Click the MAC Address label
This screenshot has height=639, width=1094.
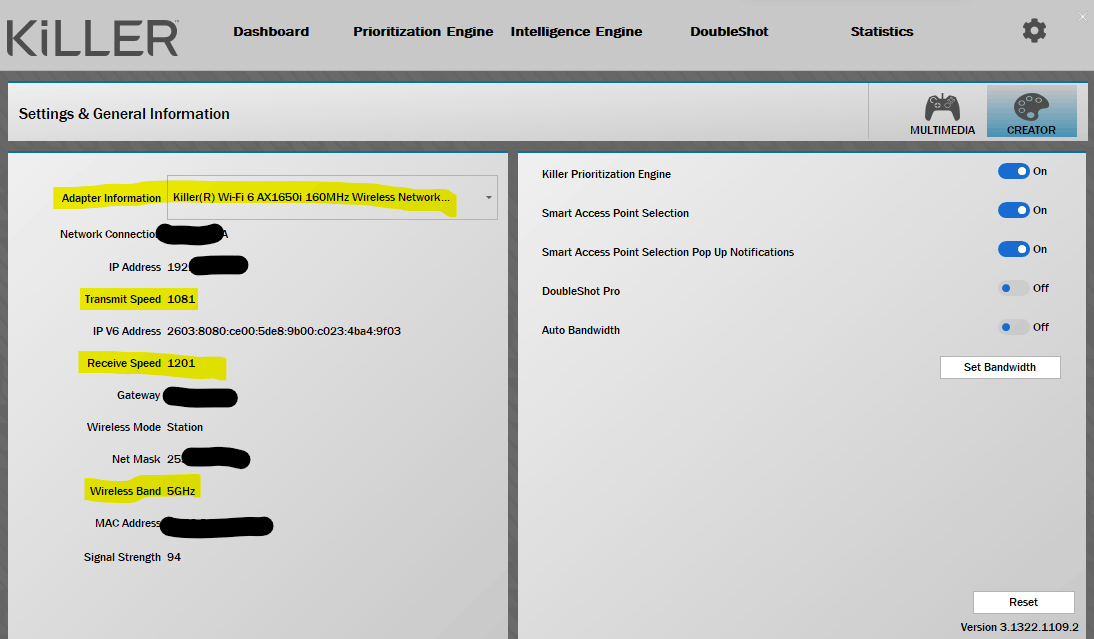click(x=128, y=523)
